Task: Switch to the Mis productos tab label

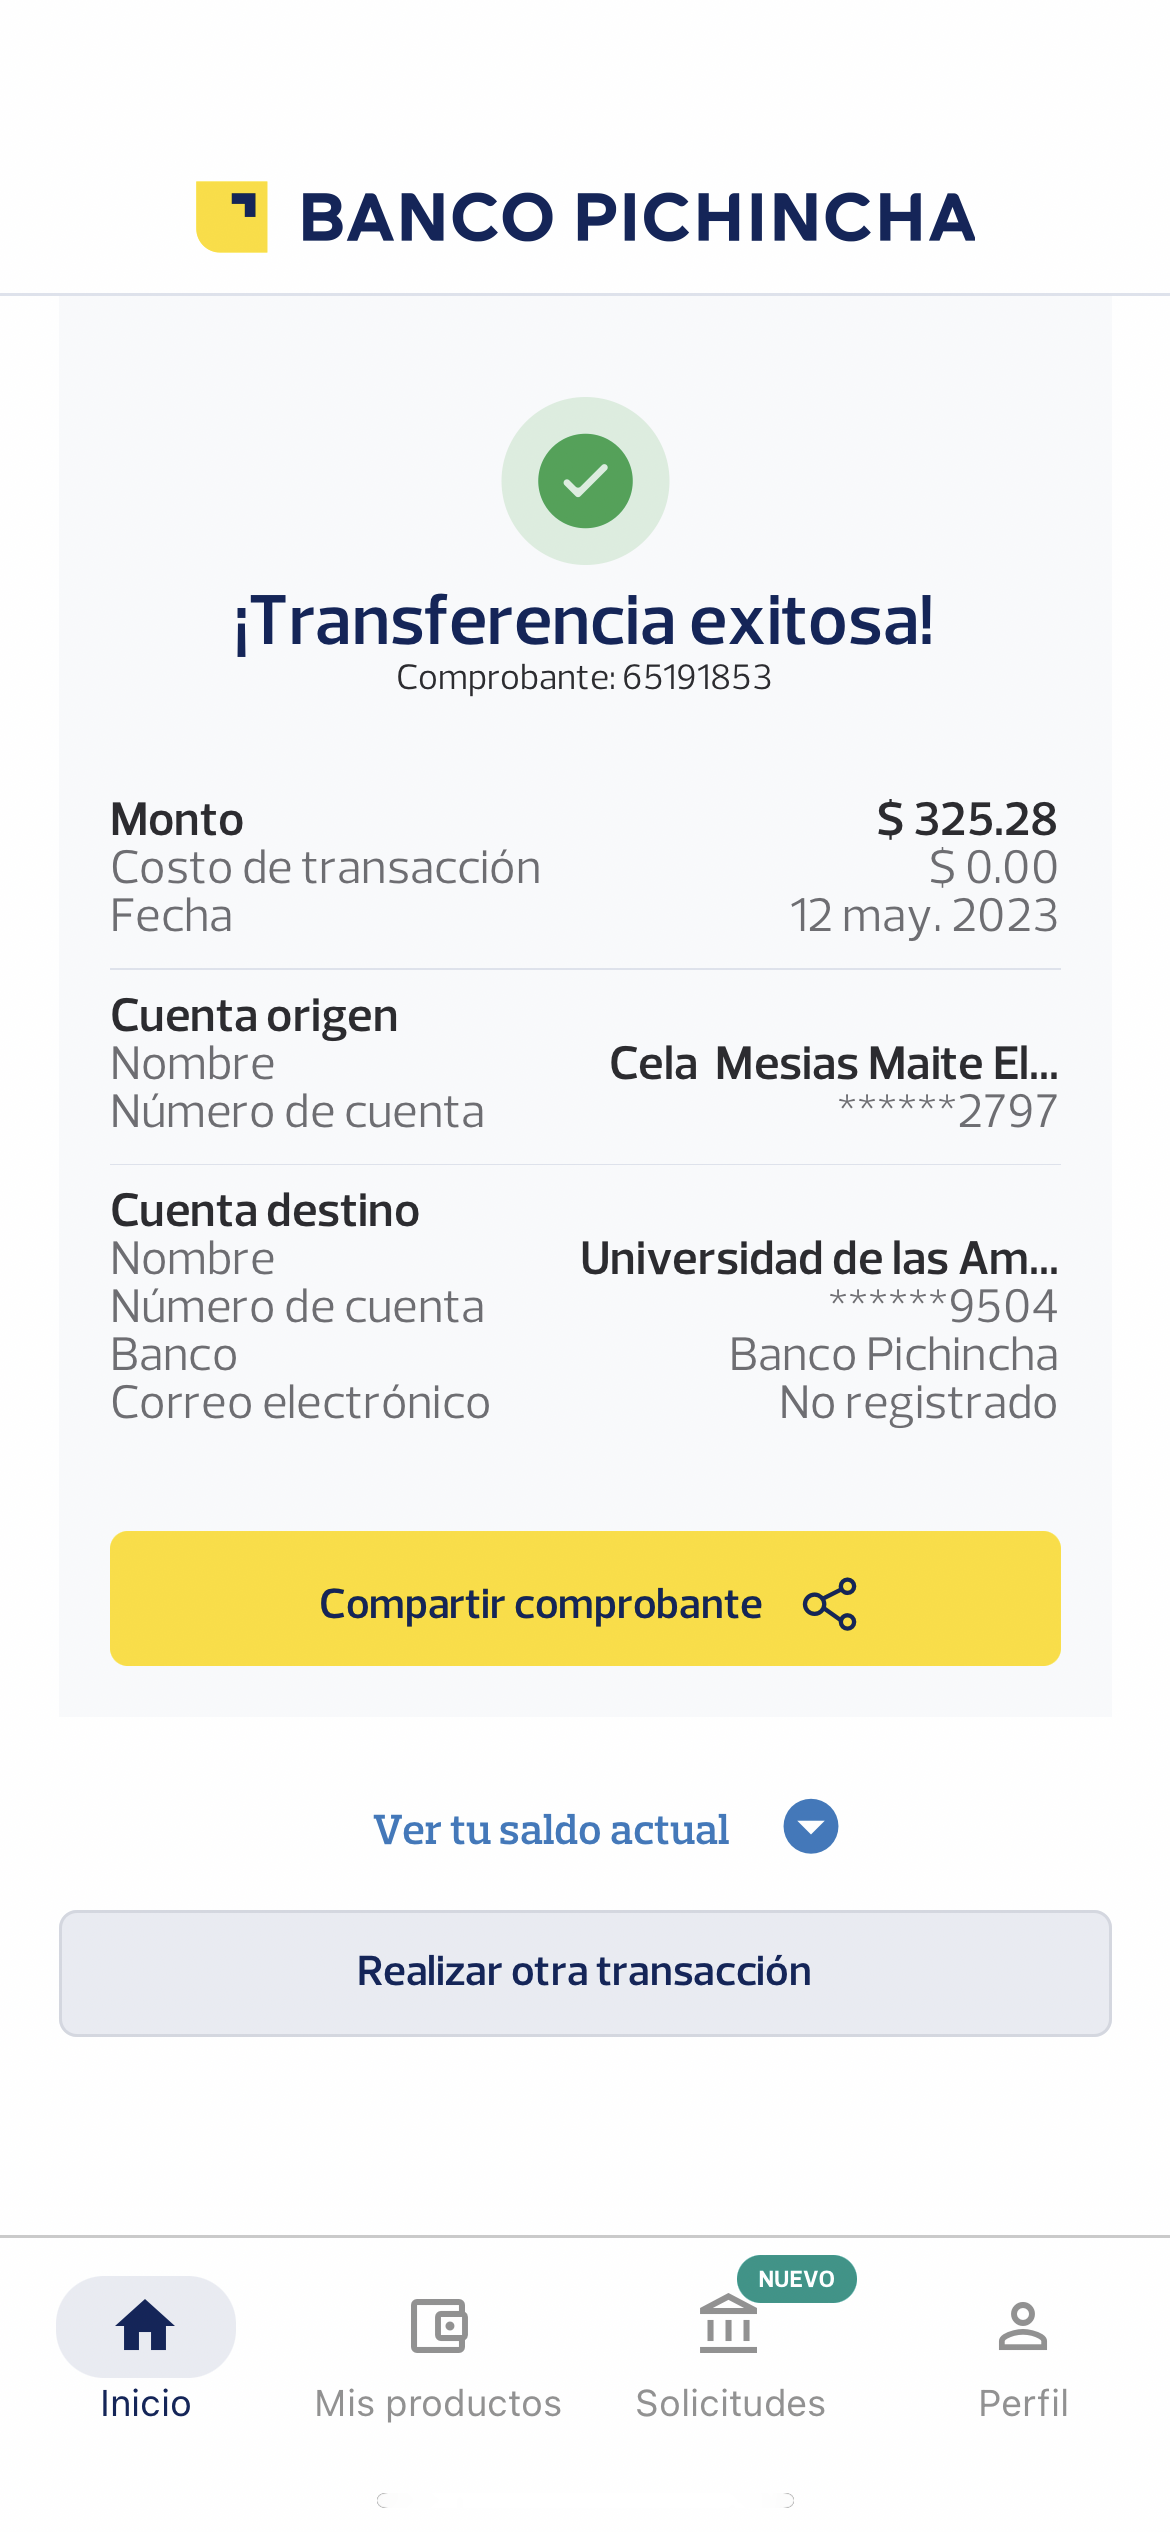Action: pos(438,2403)
